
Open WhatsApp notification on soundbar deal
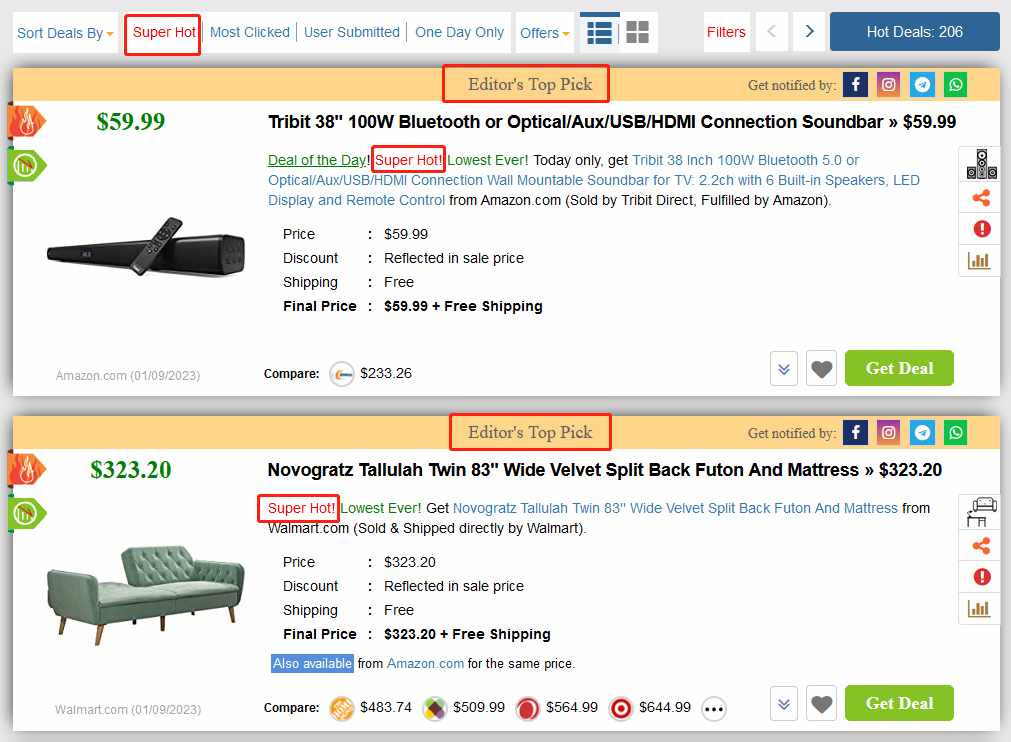click(956, 84)
